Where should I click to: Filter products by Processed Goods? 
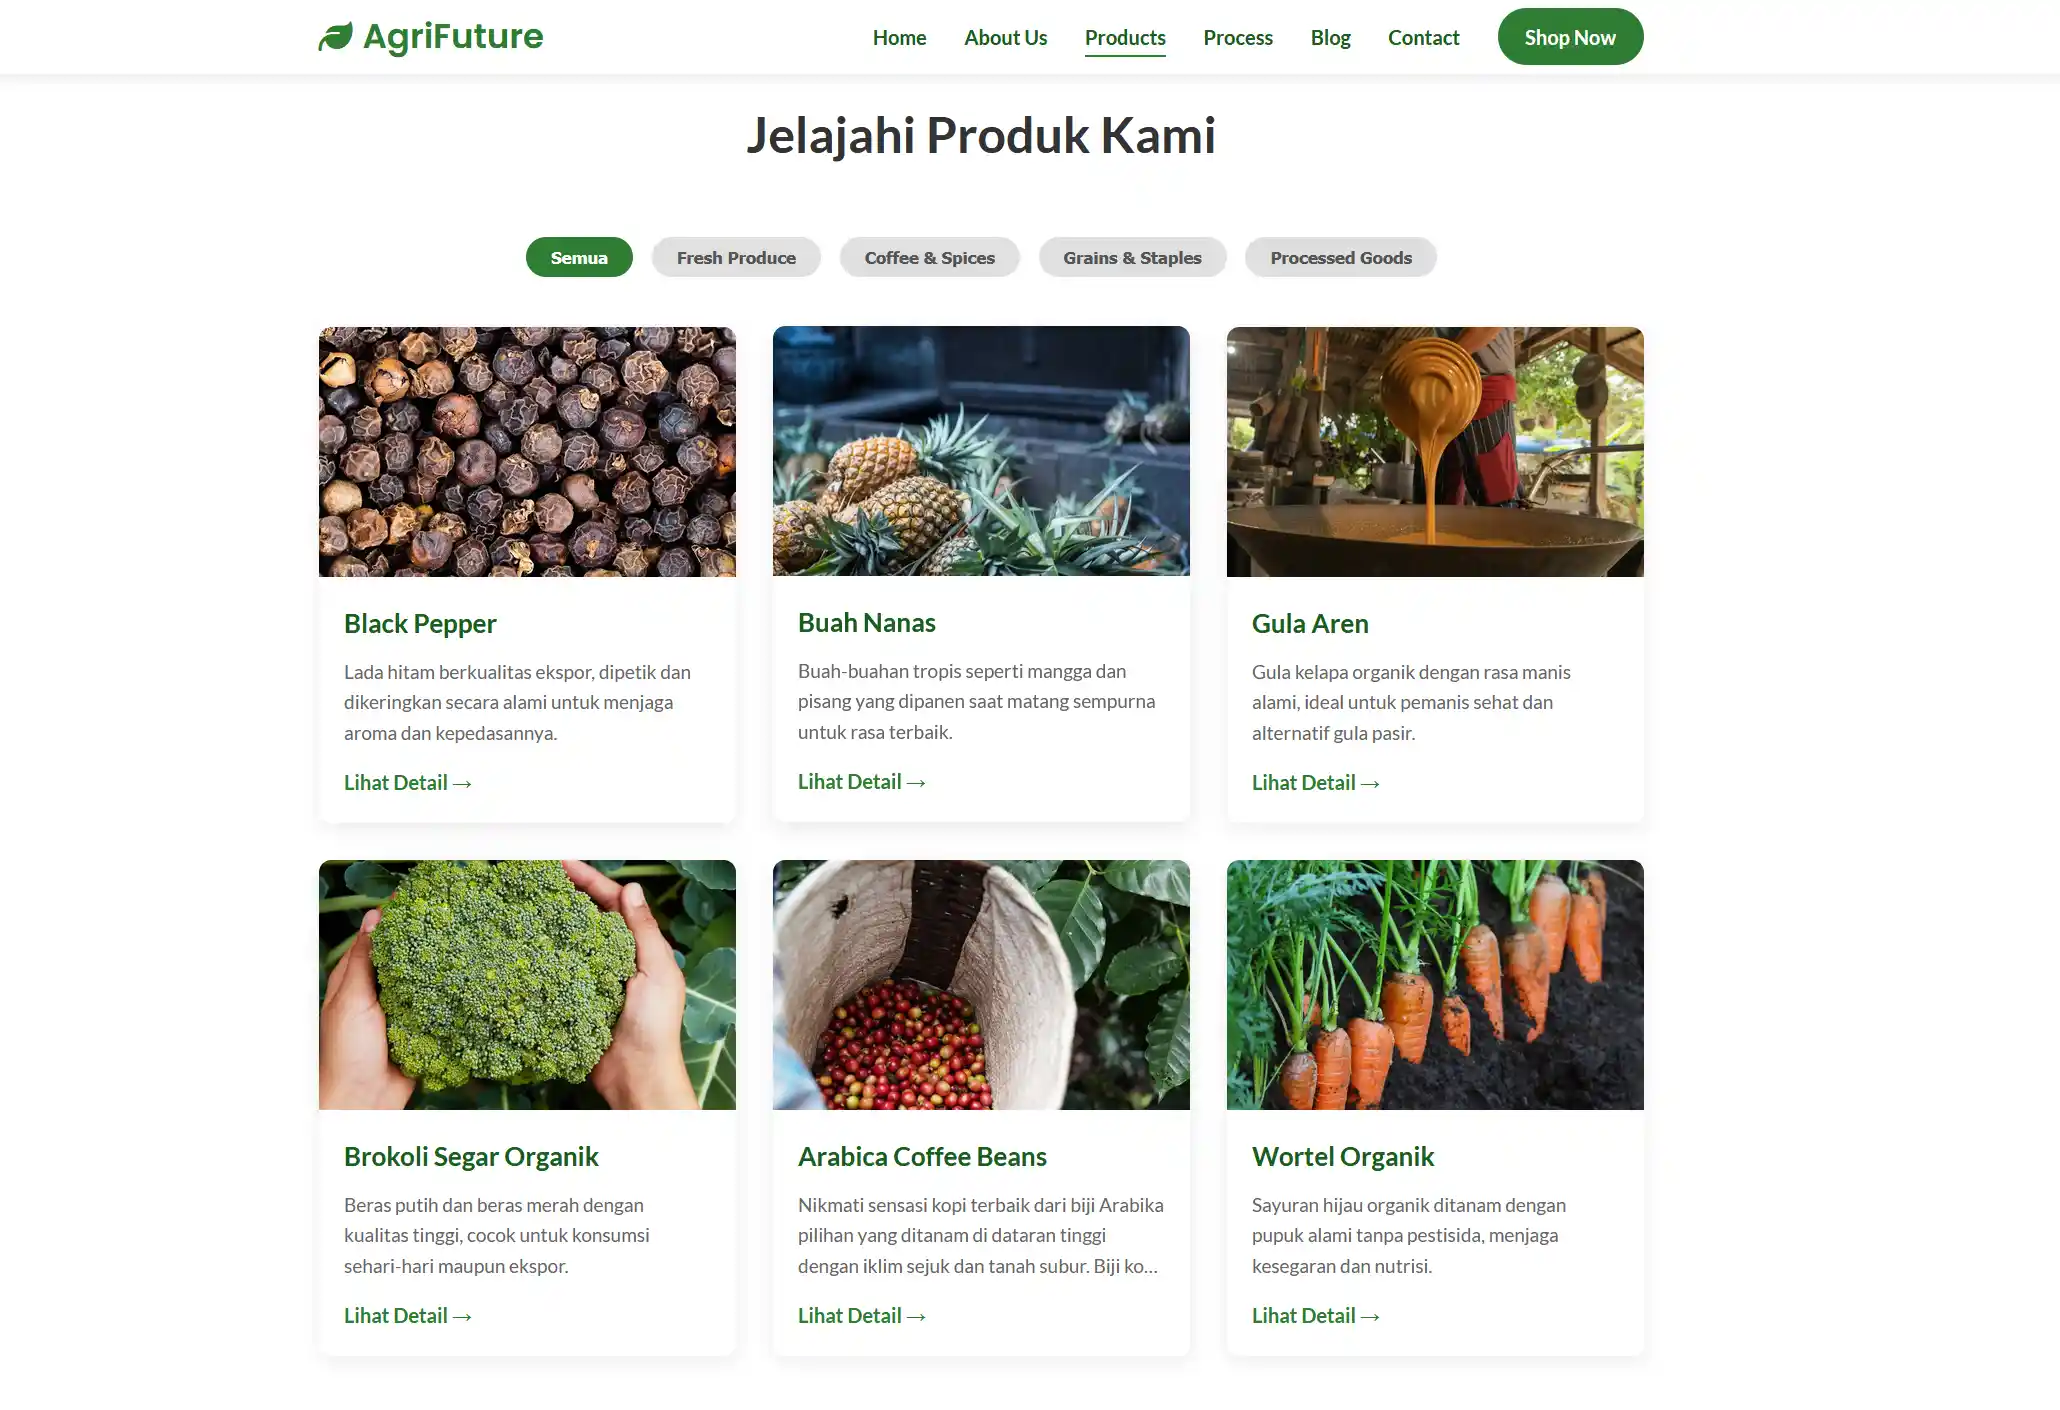pyautogui.click(x=1341, y=257)
